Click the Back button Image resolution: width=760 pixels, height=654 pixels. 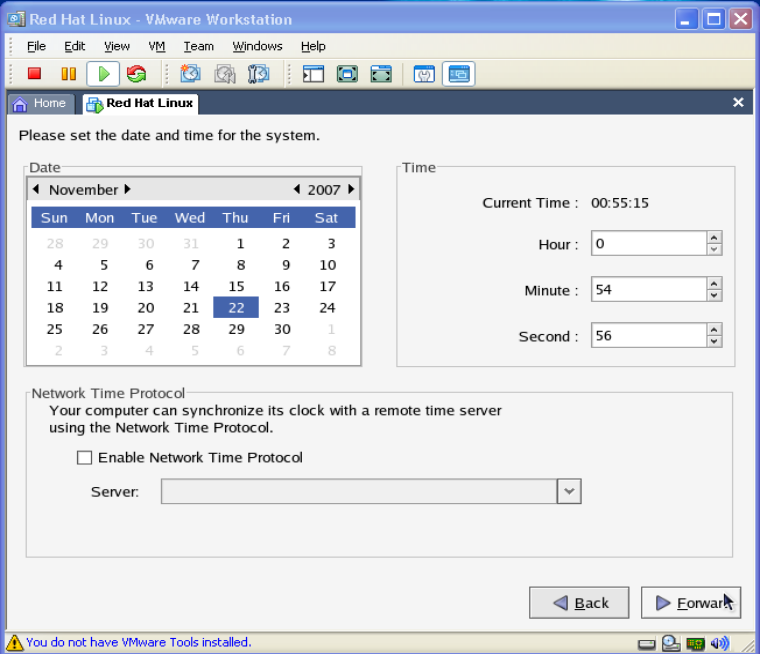tap(579, 603)
